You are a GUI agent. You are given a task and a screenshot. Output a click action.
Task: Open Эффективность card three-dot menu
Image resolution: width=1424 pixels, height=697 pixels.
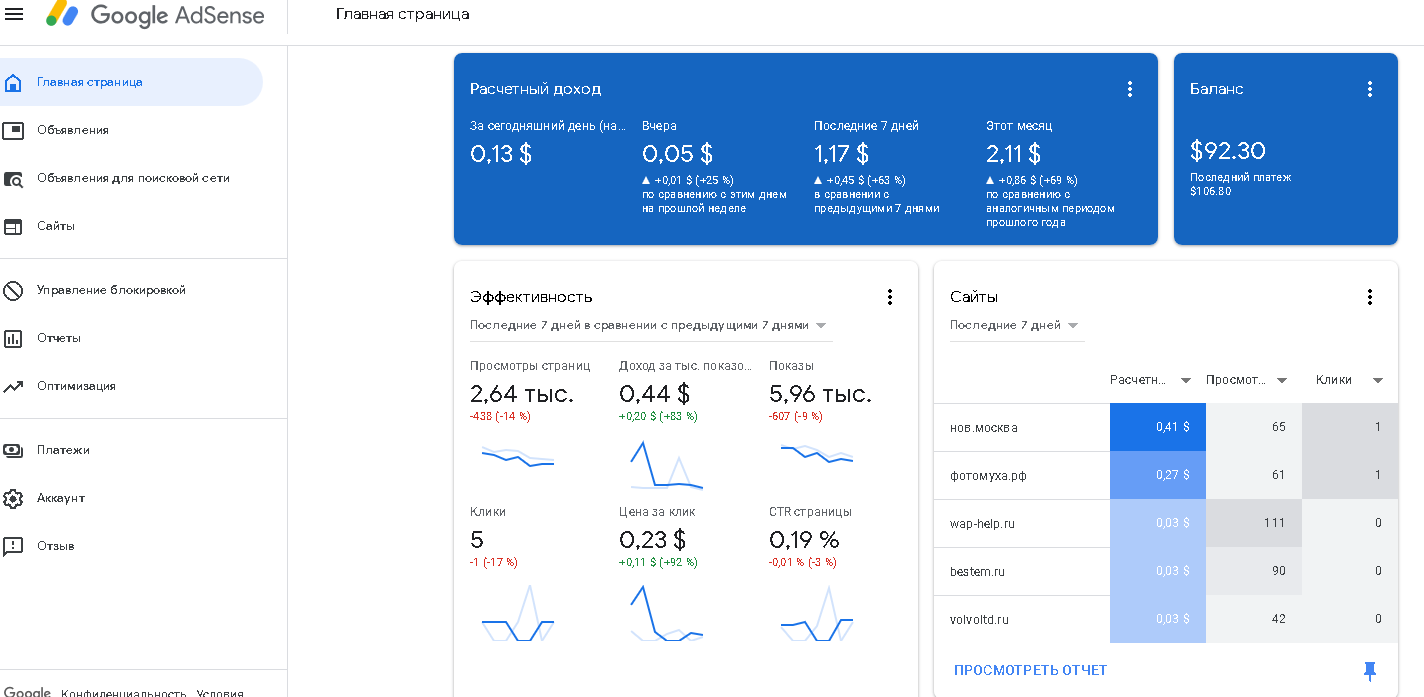click(x=890, y=297)
